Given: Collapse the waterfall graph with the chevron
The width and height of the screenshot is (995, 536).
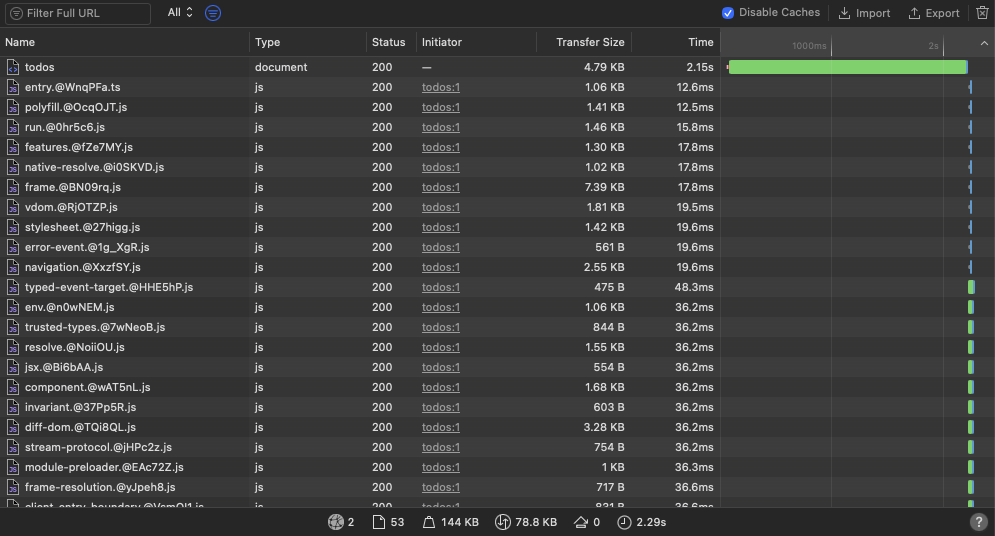Looking at the screenshot, I should pyautogui.click(x=984, y=43).
